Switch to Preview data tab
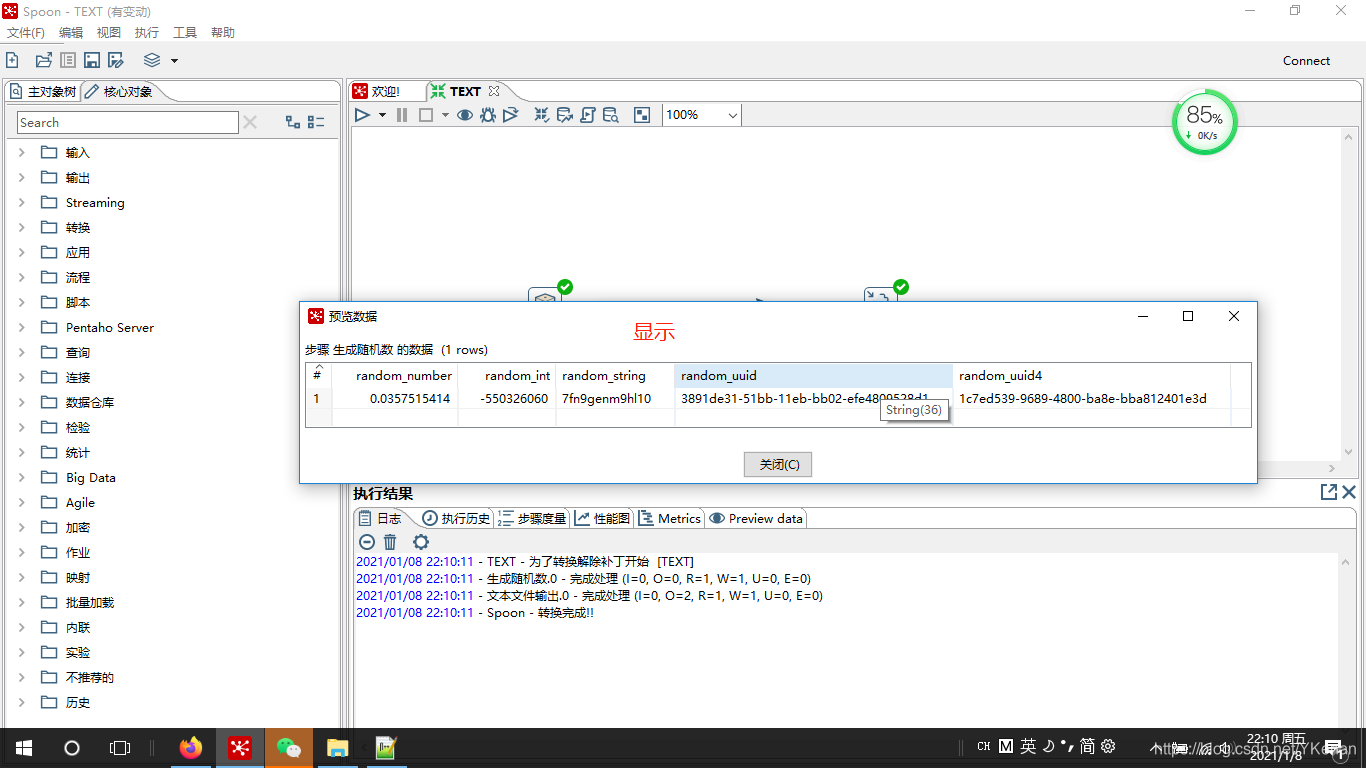 (756, 518)
